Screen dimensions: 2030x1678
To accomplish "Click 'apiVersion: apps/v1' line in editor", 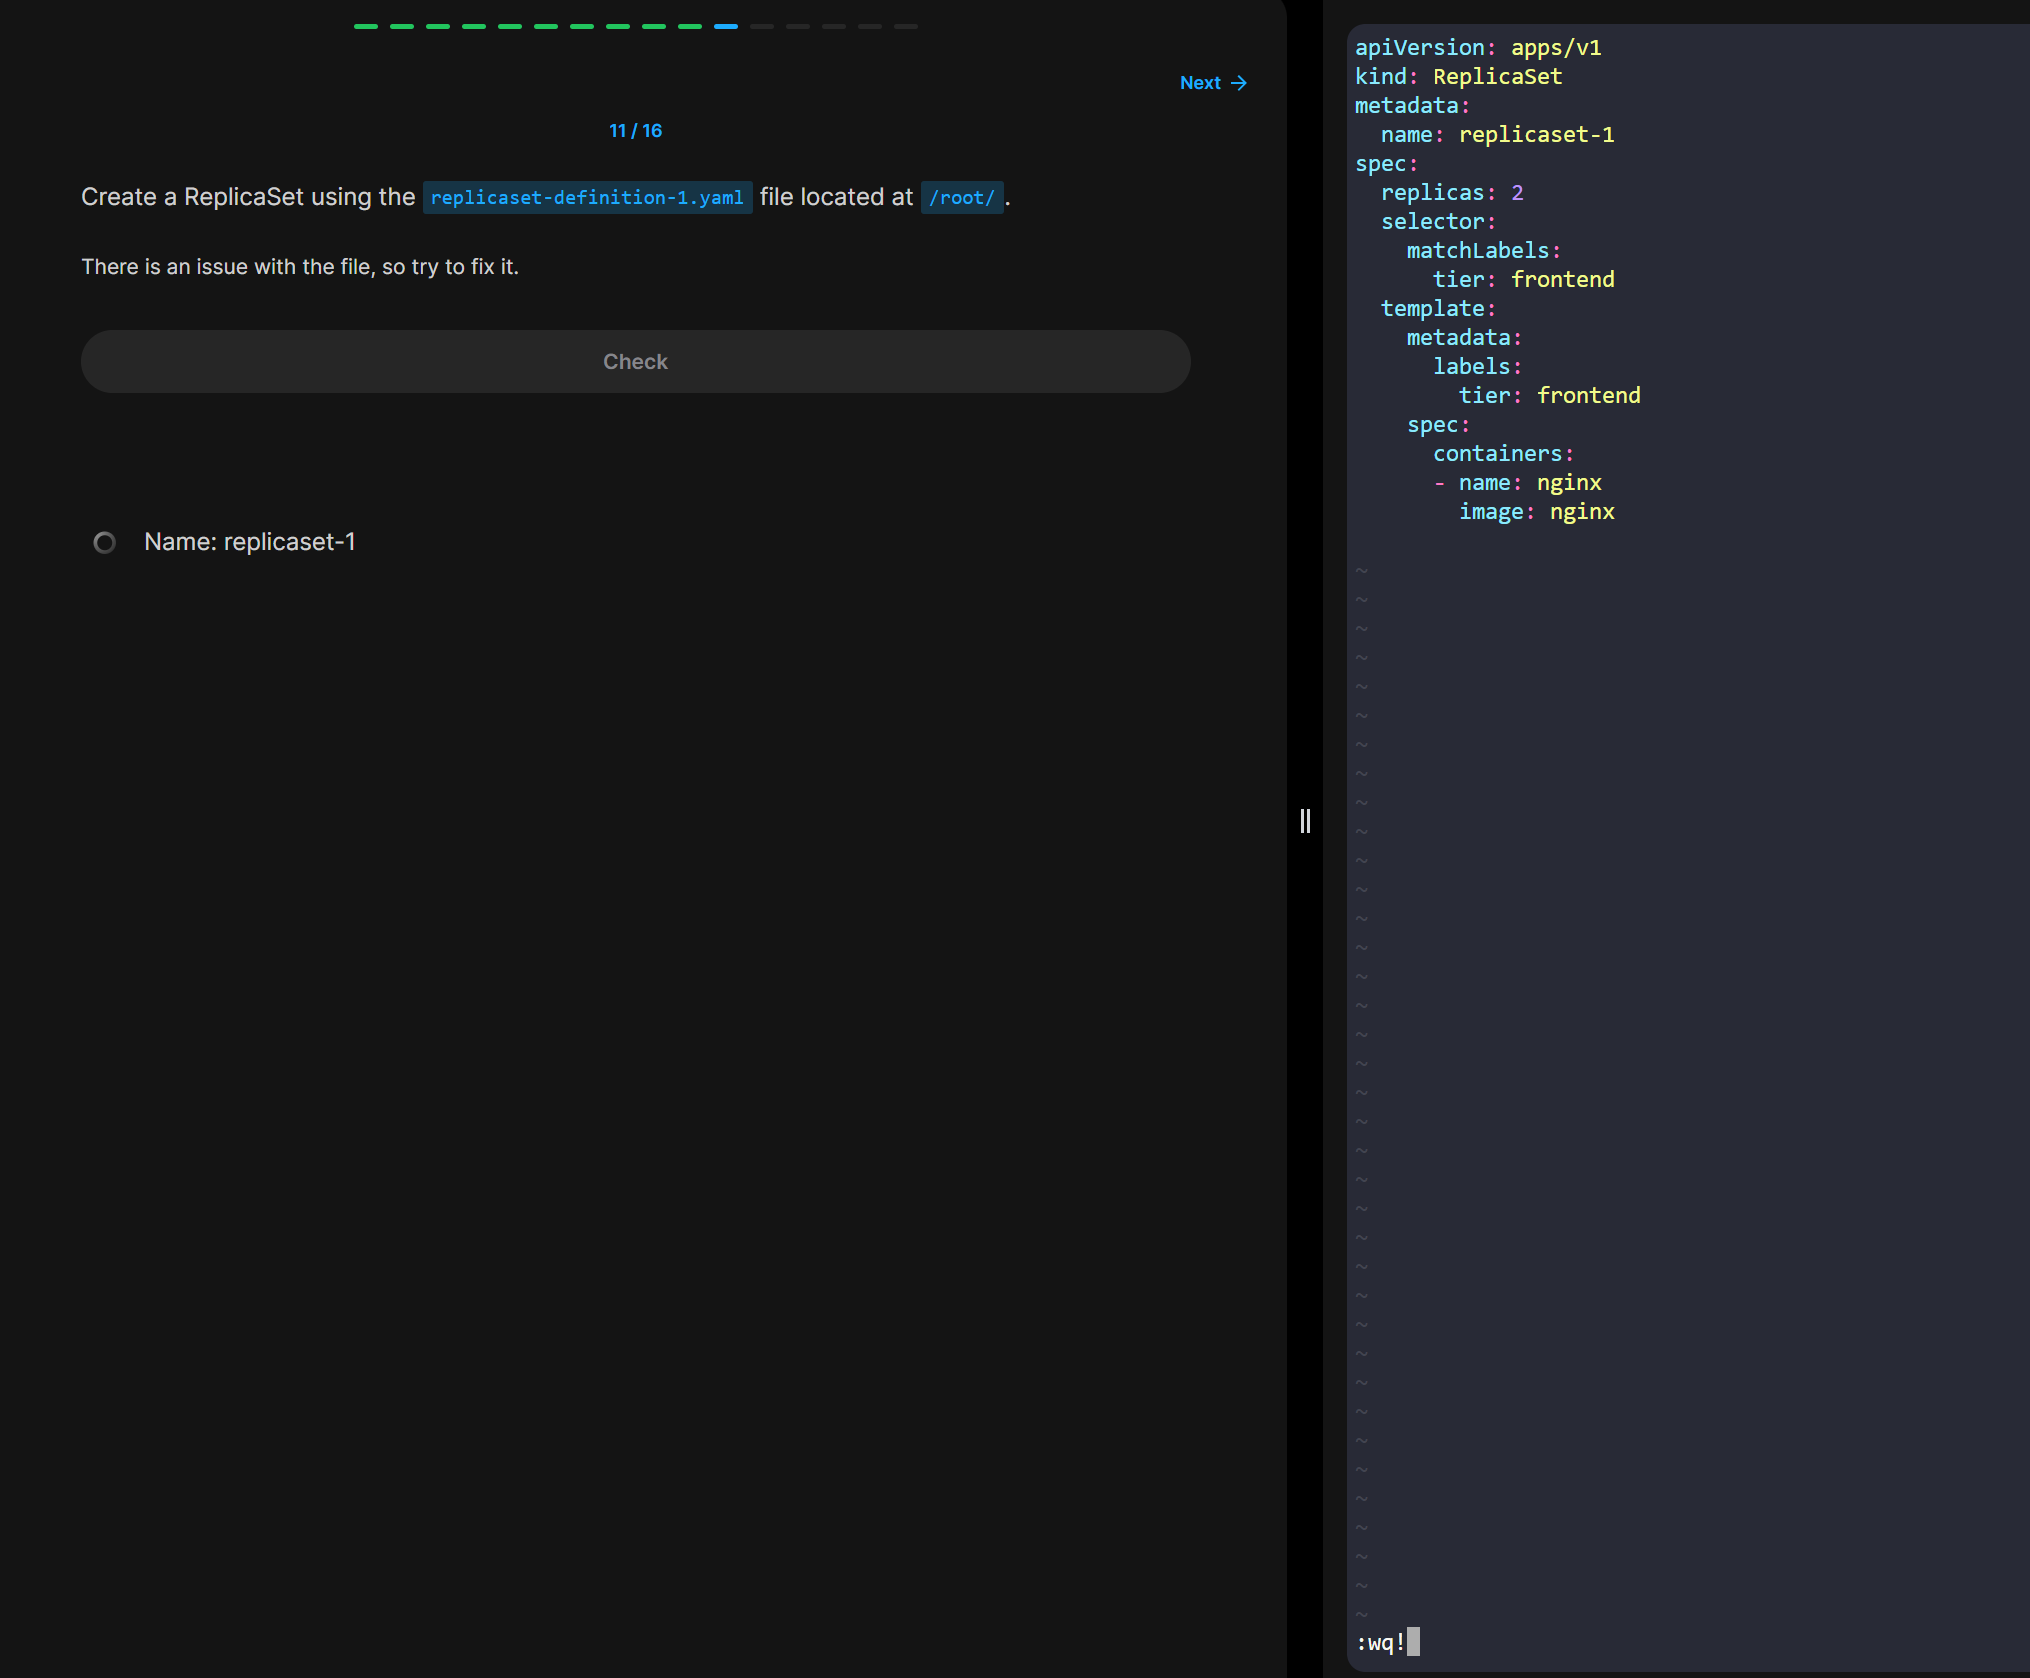I will click(x=1477, y=48).
